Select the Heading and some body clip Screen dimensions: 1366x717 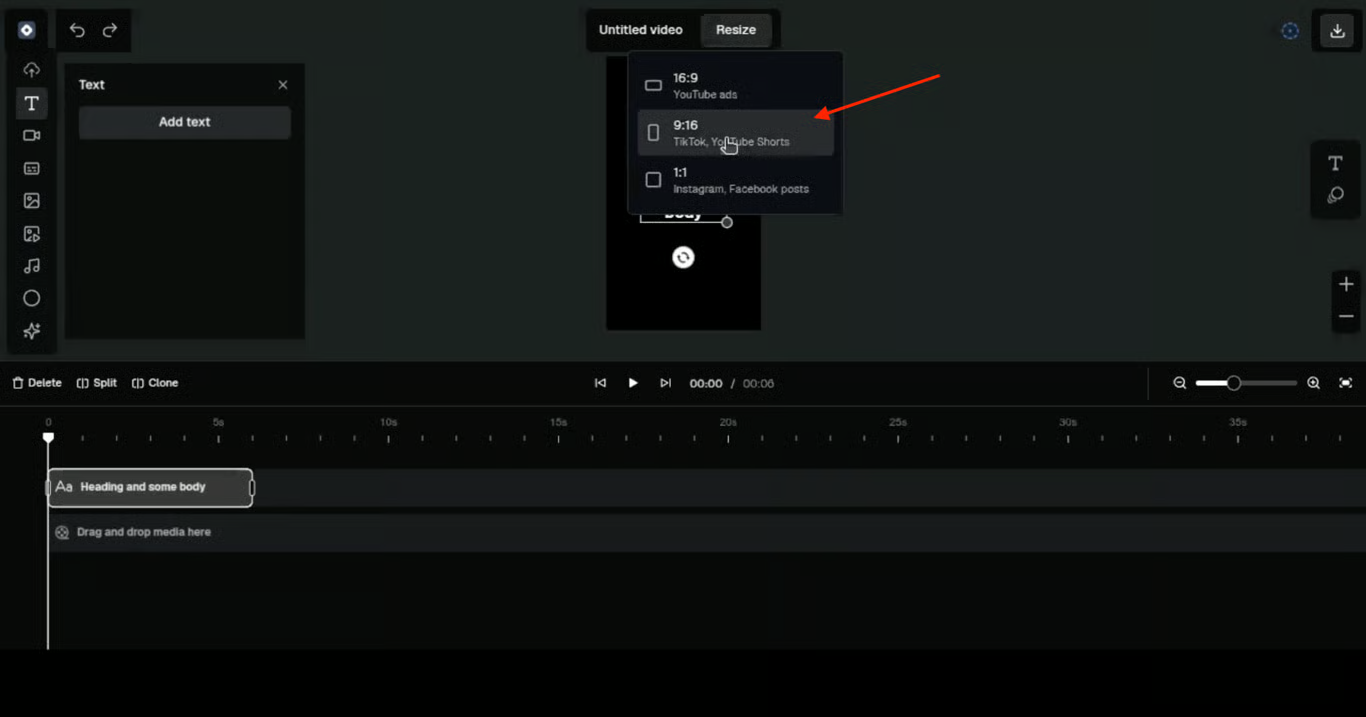coord(150,487)
